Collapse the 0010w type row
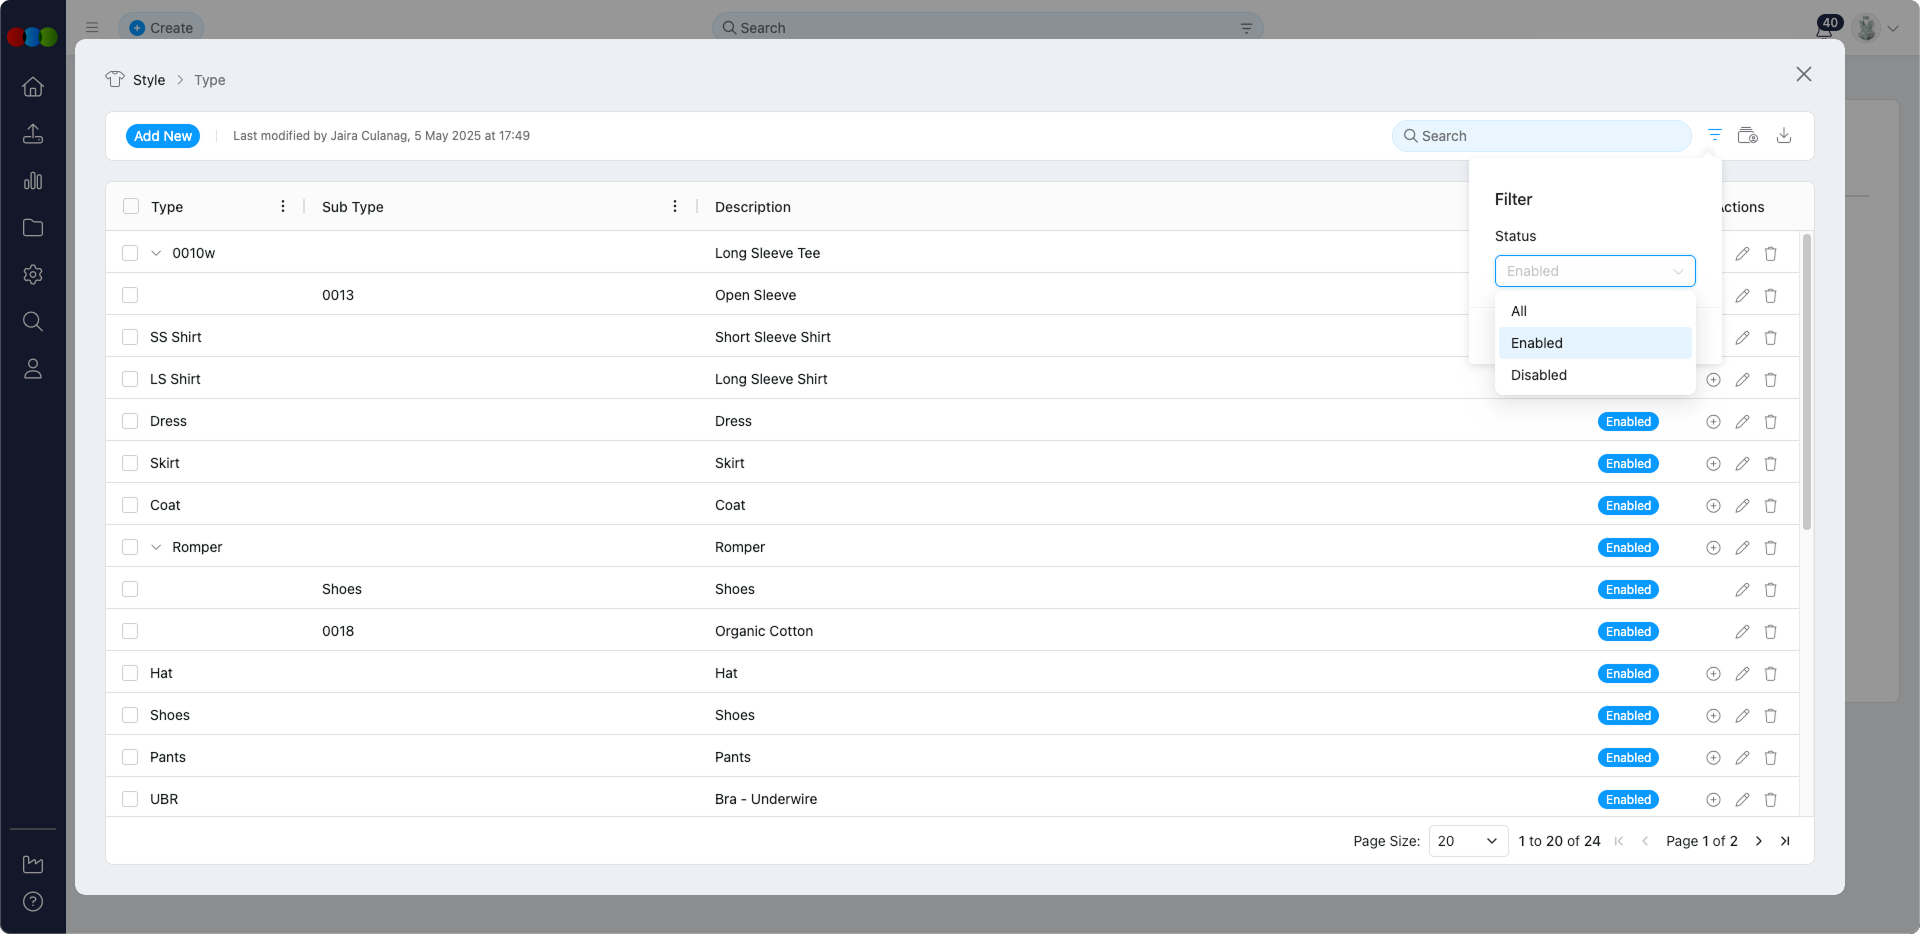This screenshot has width=1920, height=934. (x=156, y=253)
